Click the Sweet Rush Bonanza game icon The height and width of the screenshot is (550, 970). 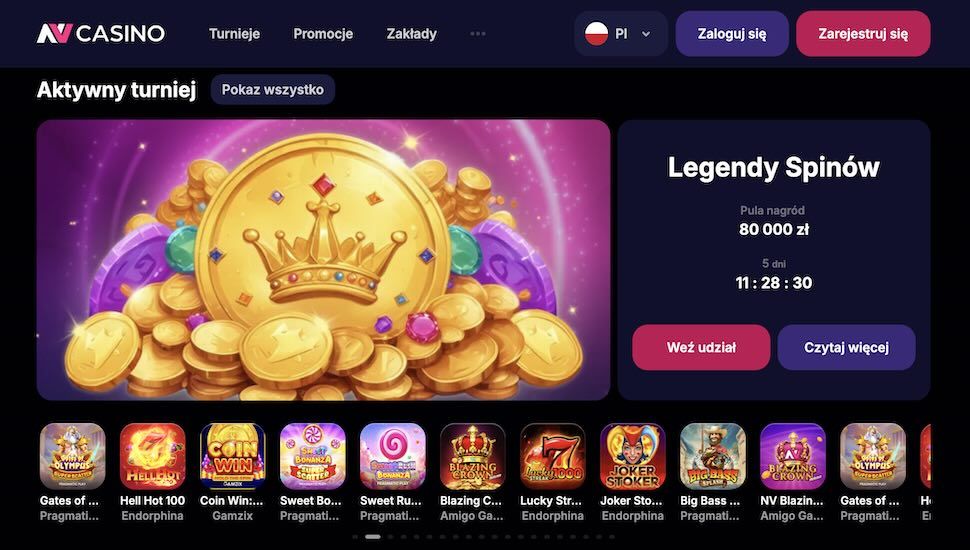[x=392, y=457]
